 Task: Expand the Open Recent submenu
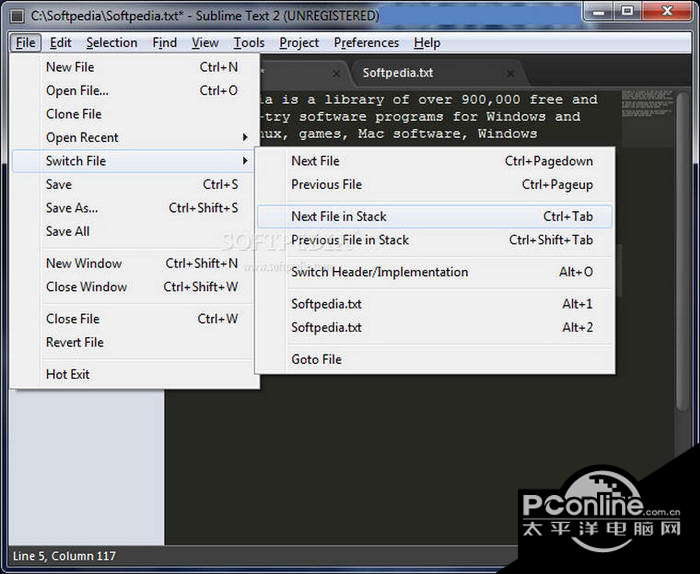pos(134,137)
